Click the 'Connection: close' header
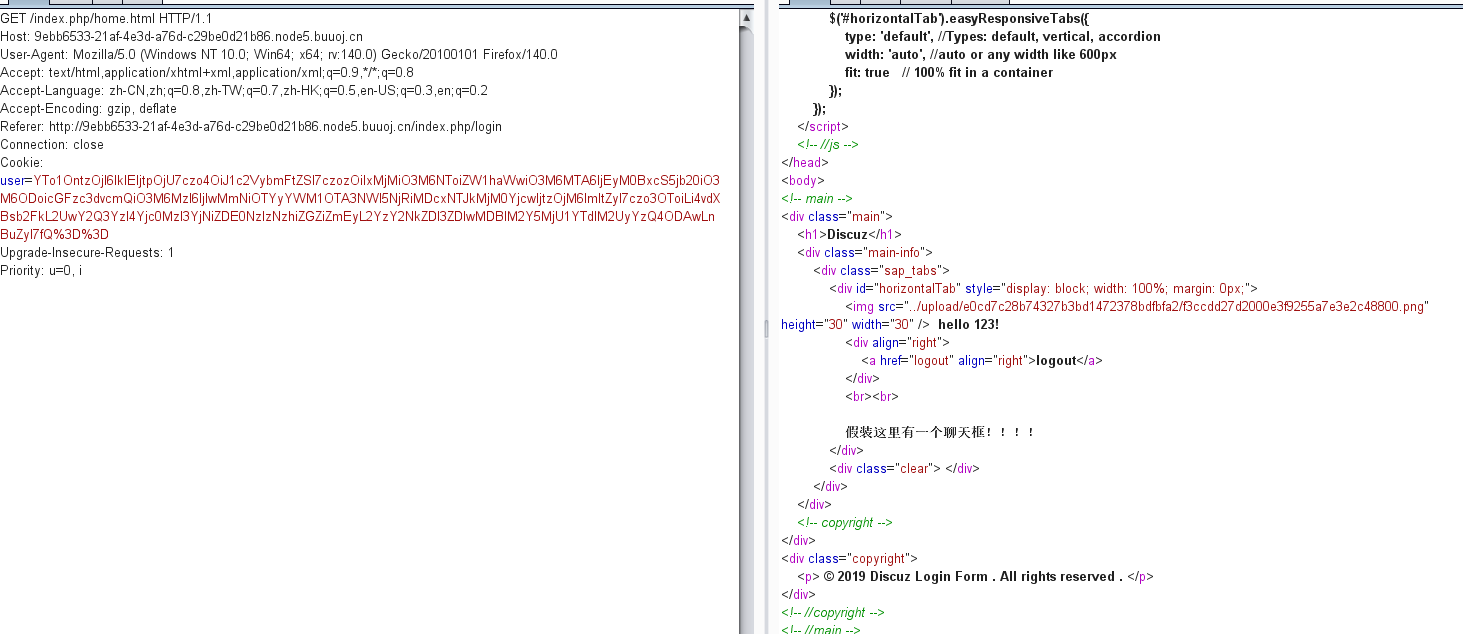 tap(52, 145)
